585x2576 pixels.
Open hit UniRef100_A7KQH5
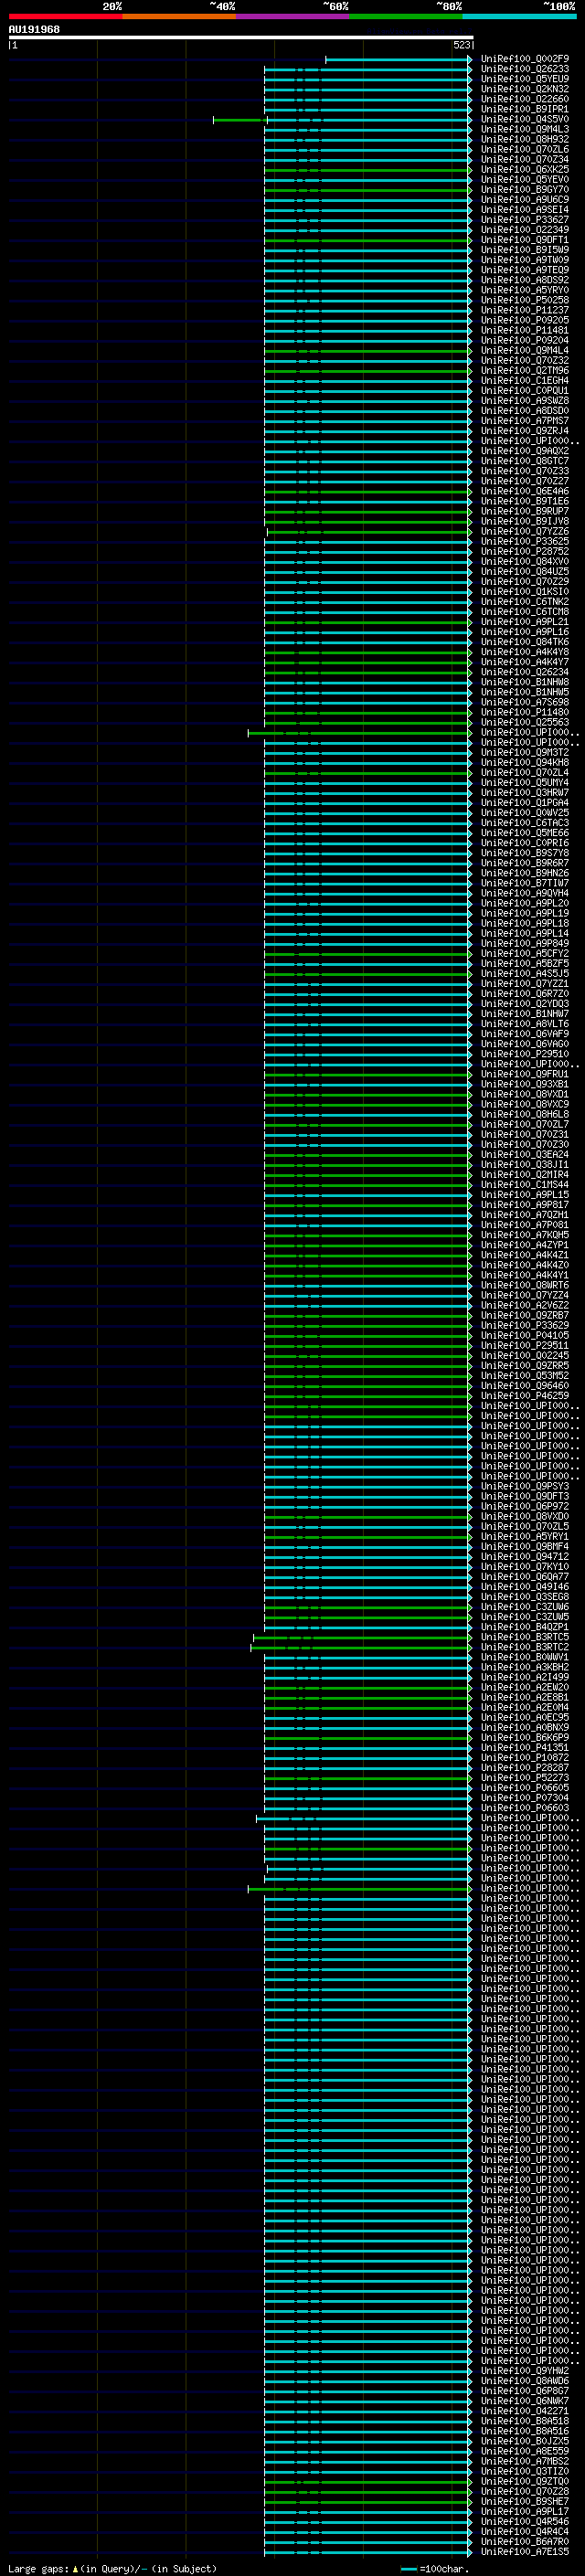click(525, 1235)
